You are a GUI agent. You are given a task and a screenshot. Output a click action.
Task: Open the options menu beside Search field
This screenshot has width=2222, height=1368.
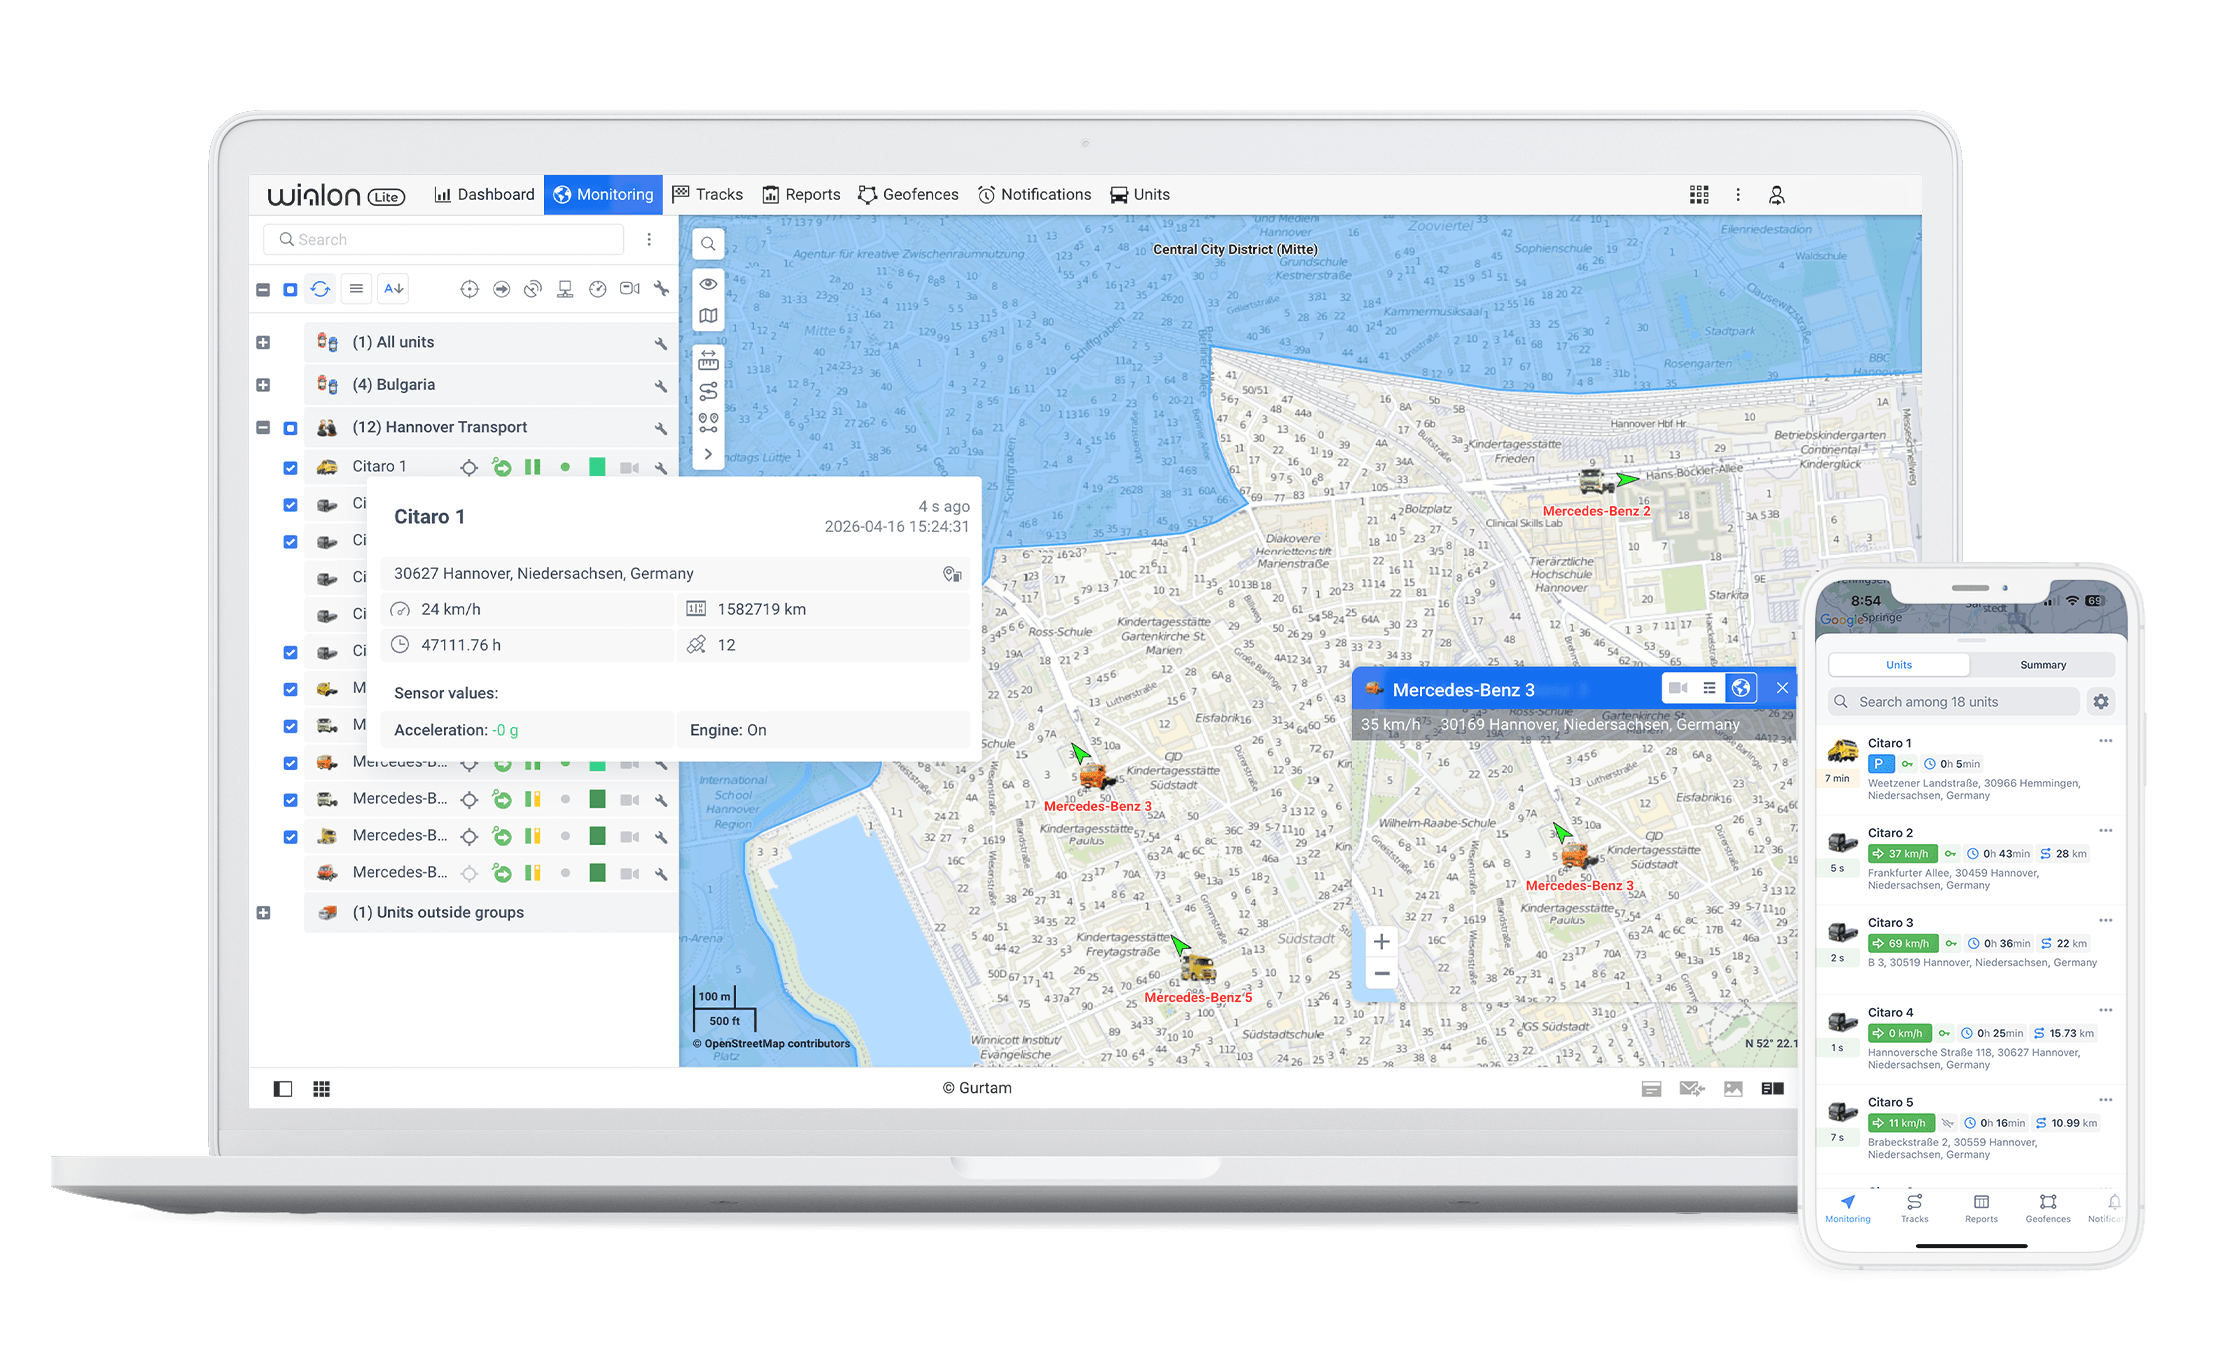coord(649,240)
